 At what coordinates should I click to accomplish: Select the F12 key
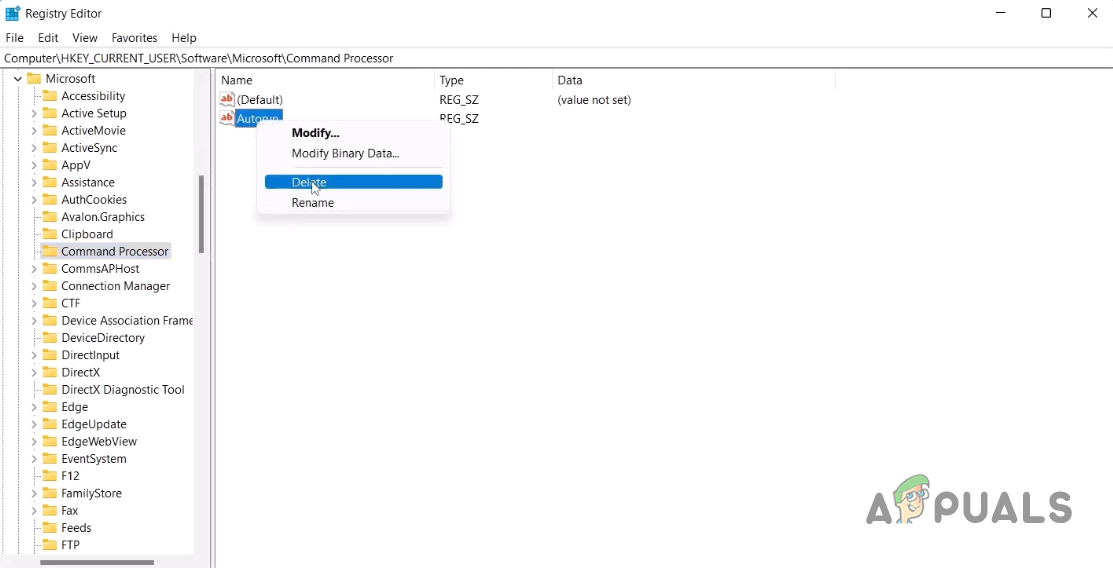pyautogui.click(x=70, y=476)
